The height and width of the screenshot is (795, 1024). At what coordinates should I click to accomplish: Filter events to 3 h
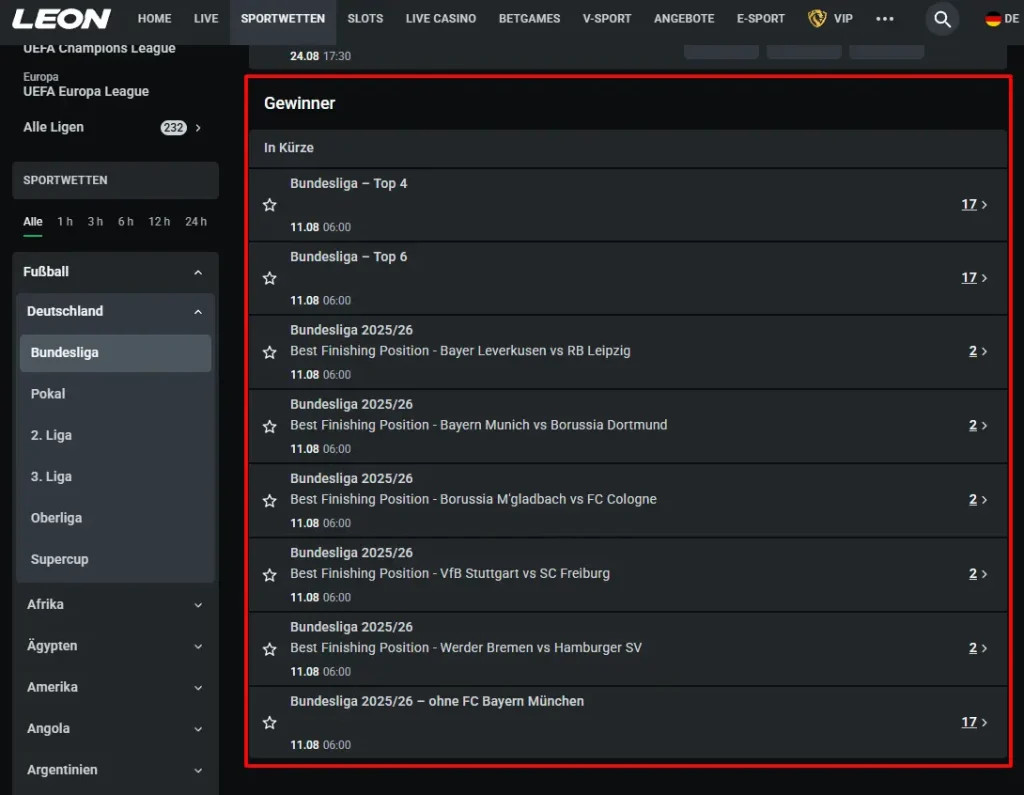click(x=95, y=222)
